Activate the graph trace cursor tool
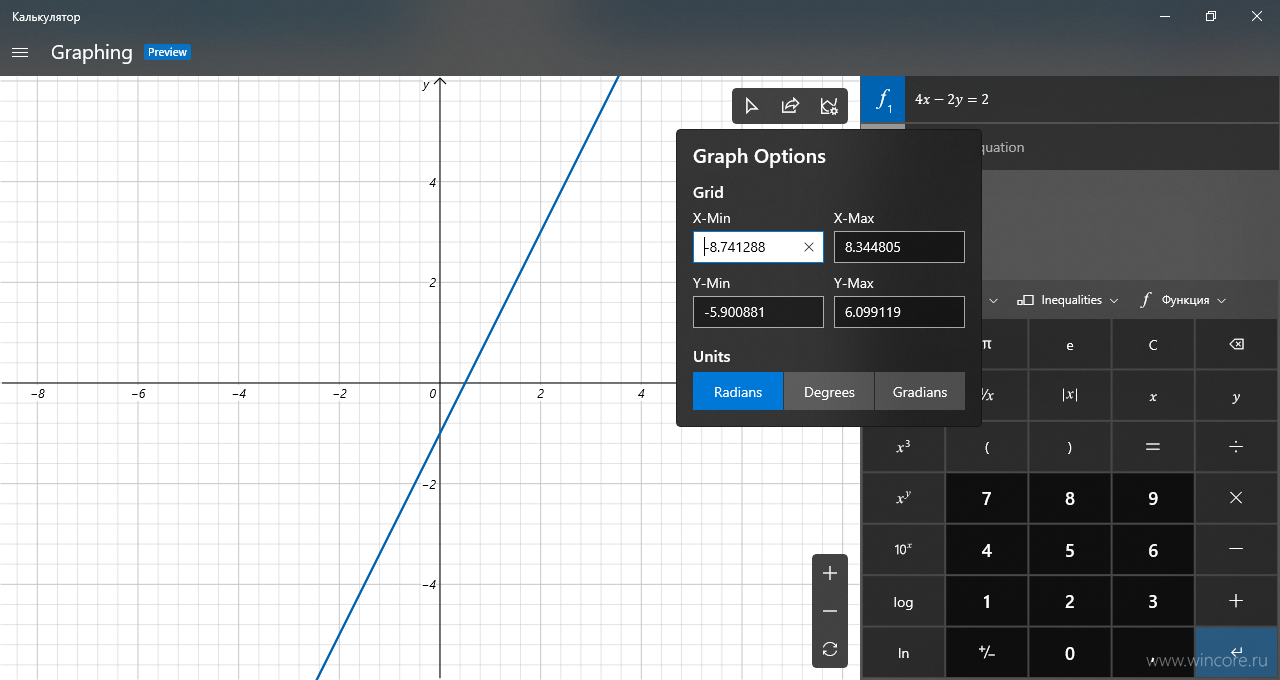The width and height of the screenshot is (1280, 680). click(752, 106)
